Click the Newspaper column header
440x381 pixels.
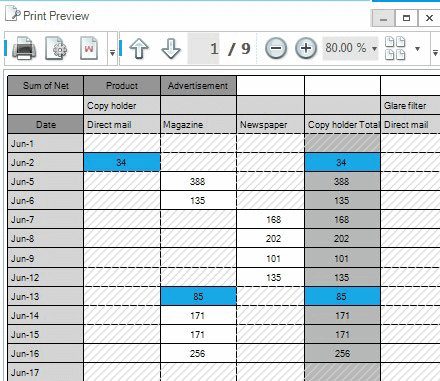click(270, 125)
